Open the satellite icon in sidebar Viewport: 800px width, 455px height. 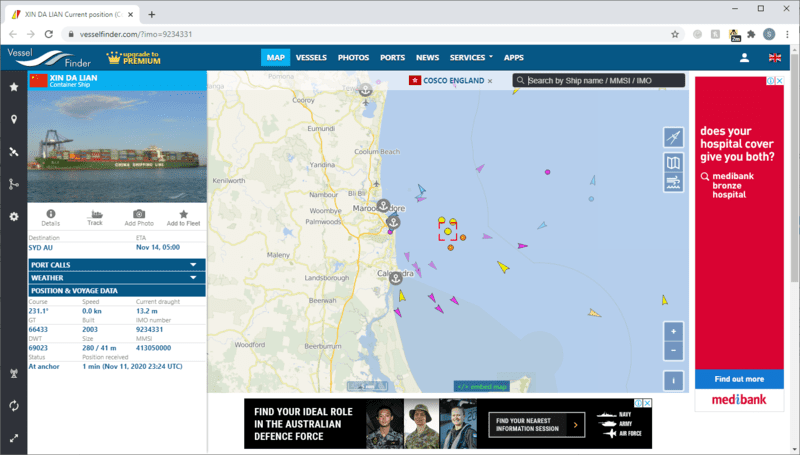pyautogui.click(x=14, y=152)
